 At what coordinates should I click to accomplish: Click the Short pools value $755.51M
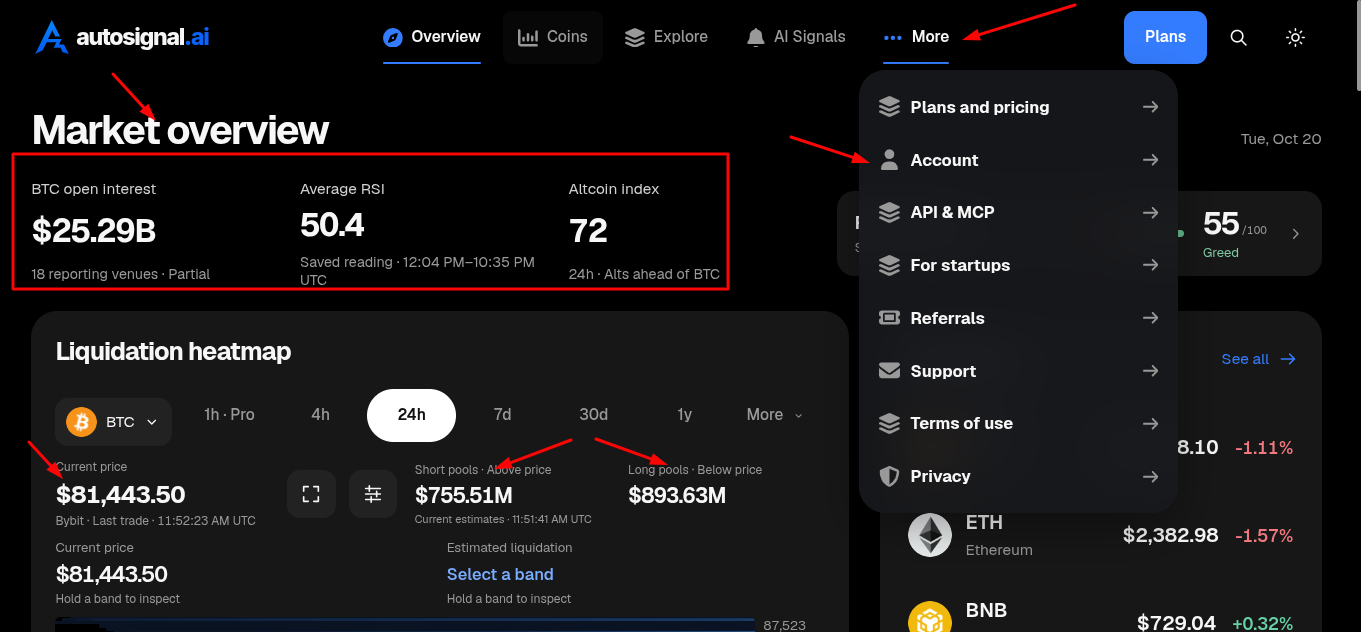point(464,495)
